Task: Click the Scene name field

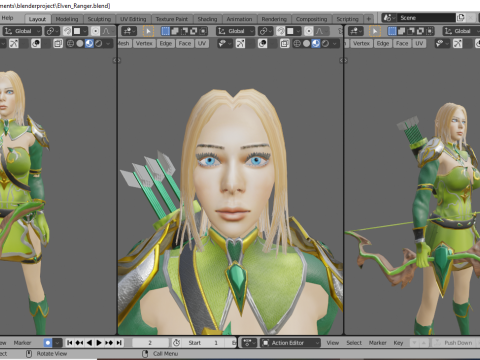Action: 427,18
